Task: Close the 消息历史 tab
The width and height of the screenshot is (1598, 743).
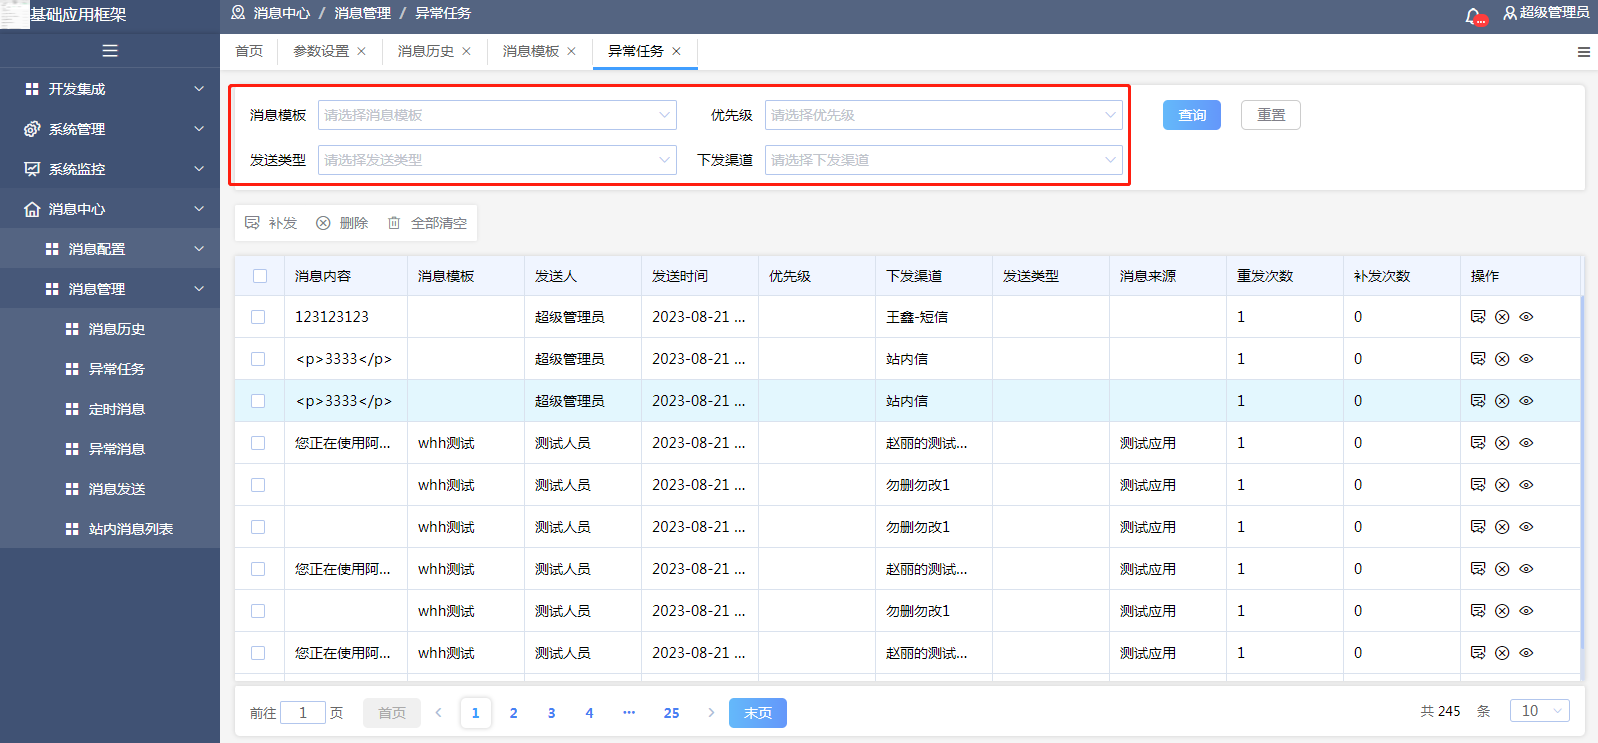Action: [x=466, y=52]
